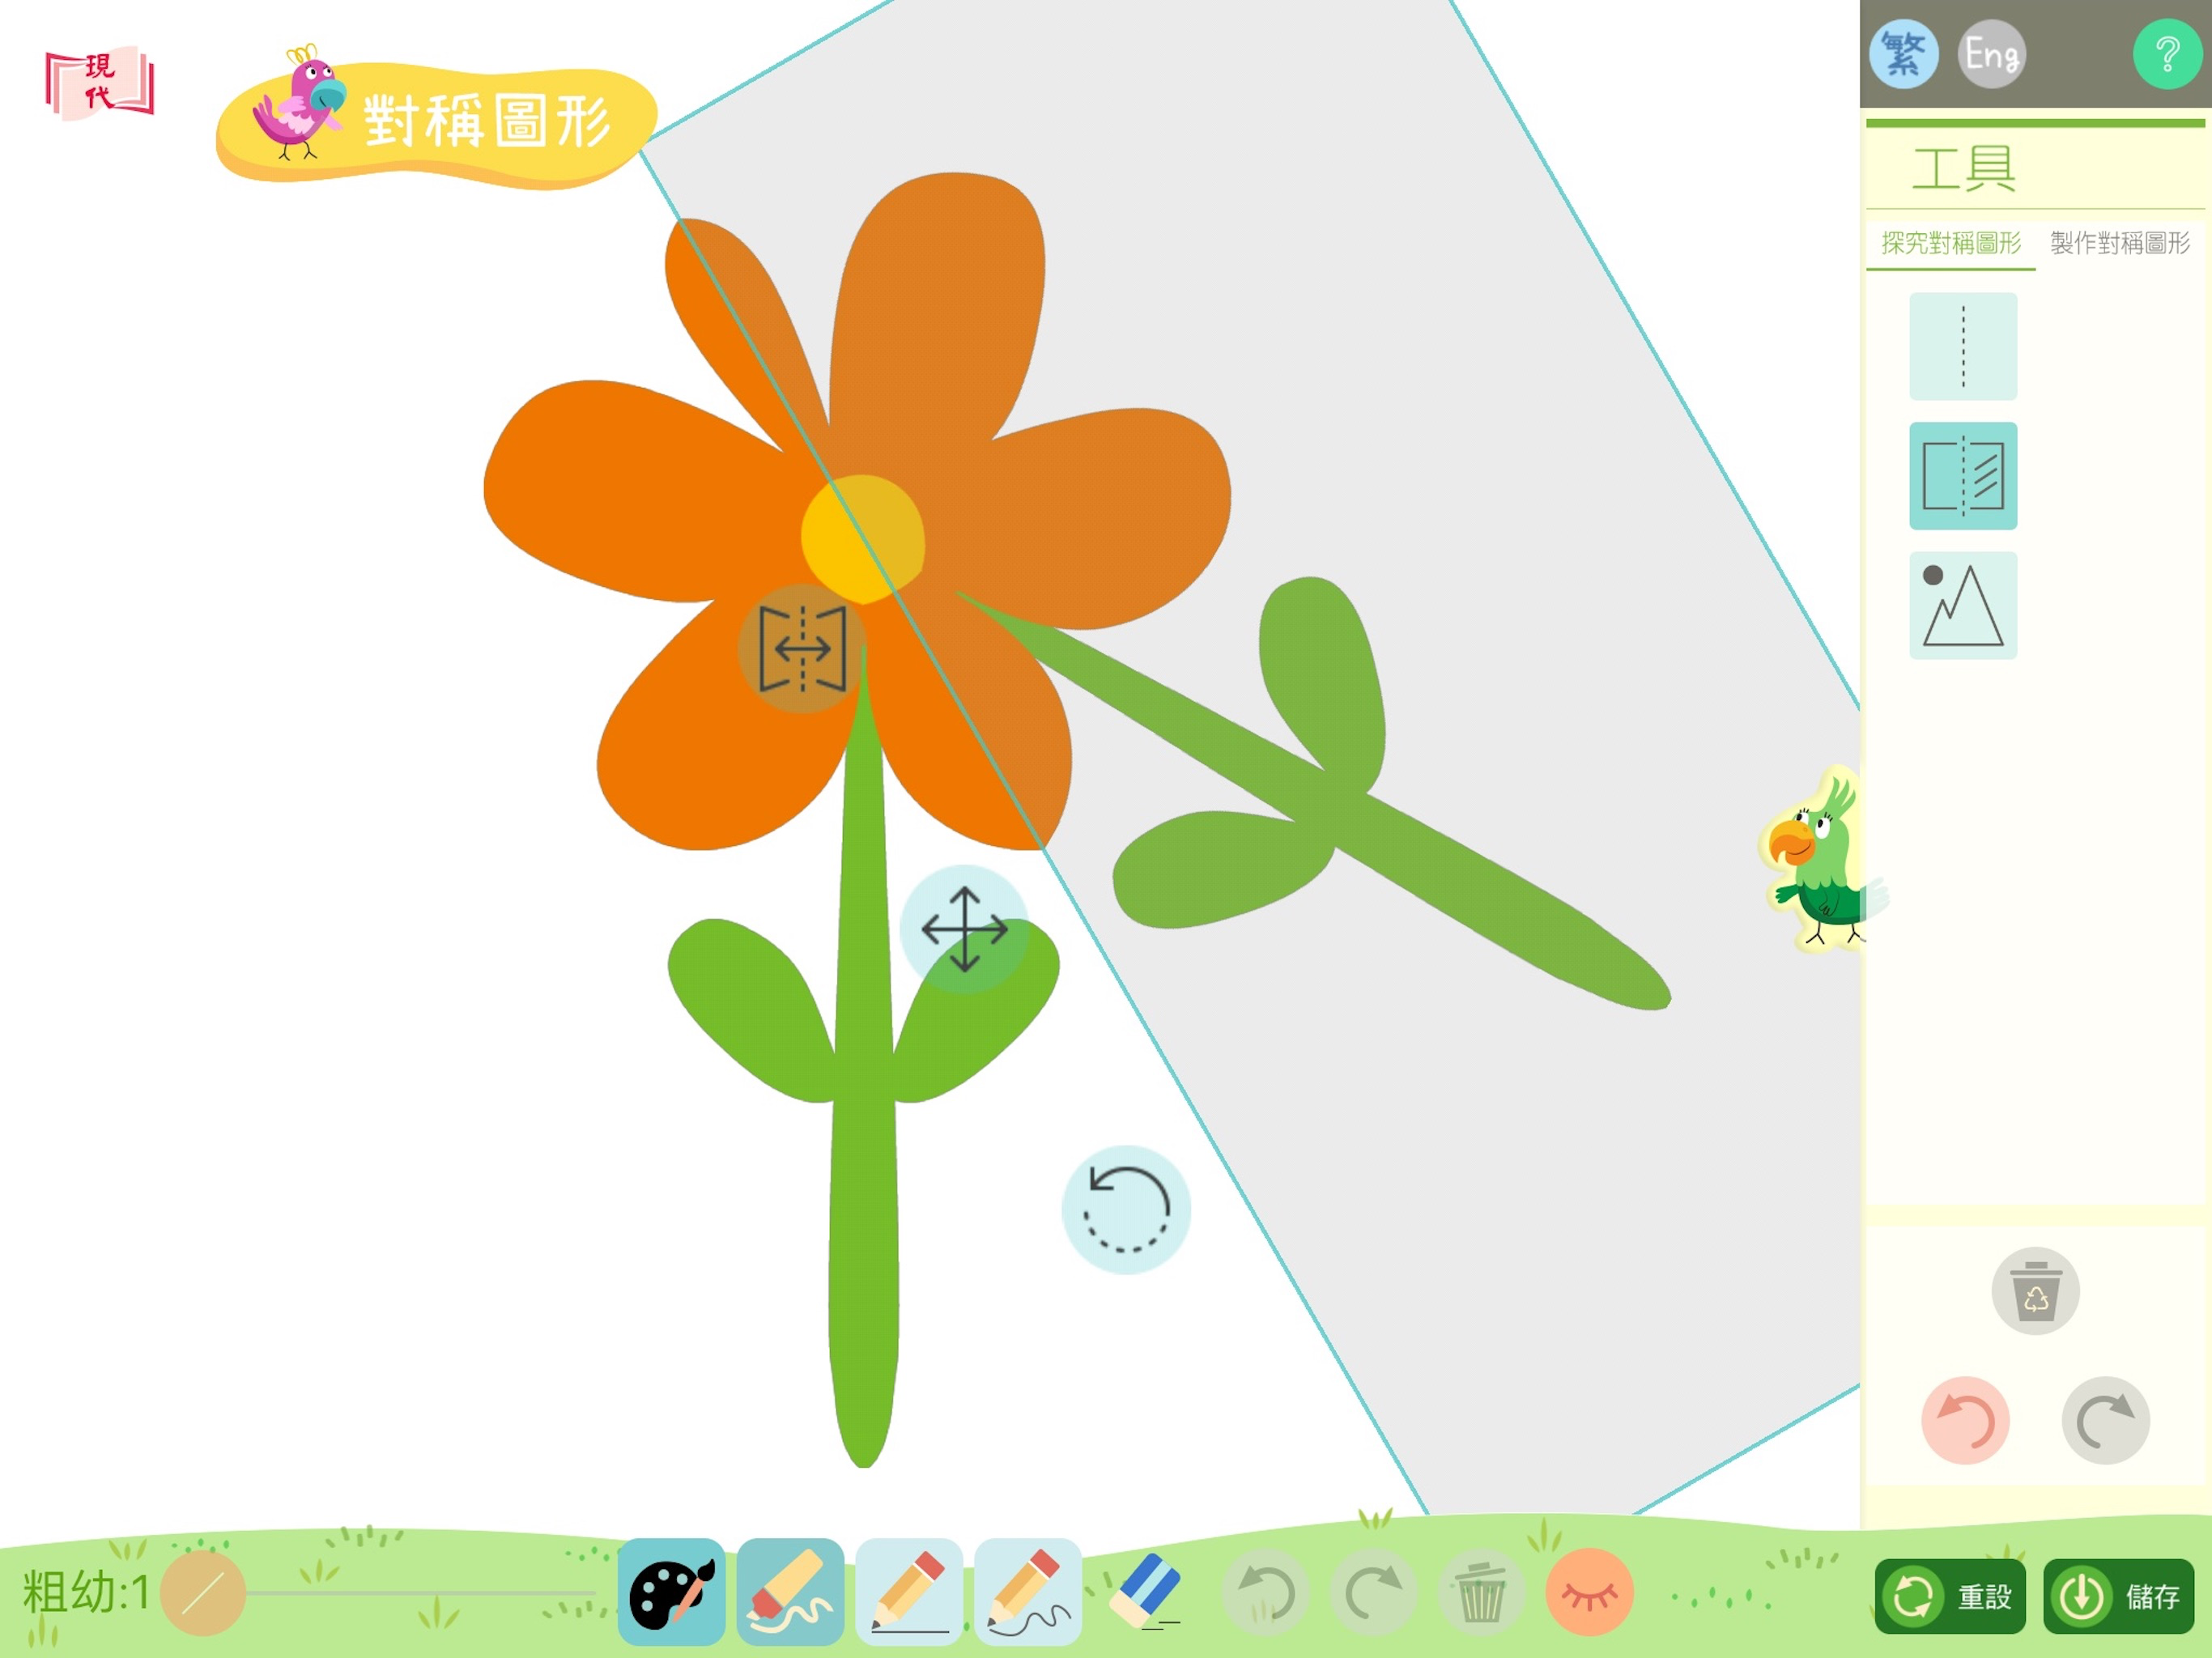Click the 粗幼:1 thickness label

pyautogui.click(x=86, y=1592)
